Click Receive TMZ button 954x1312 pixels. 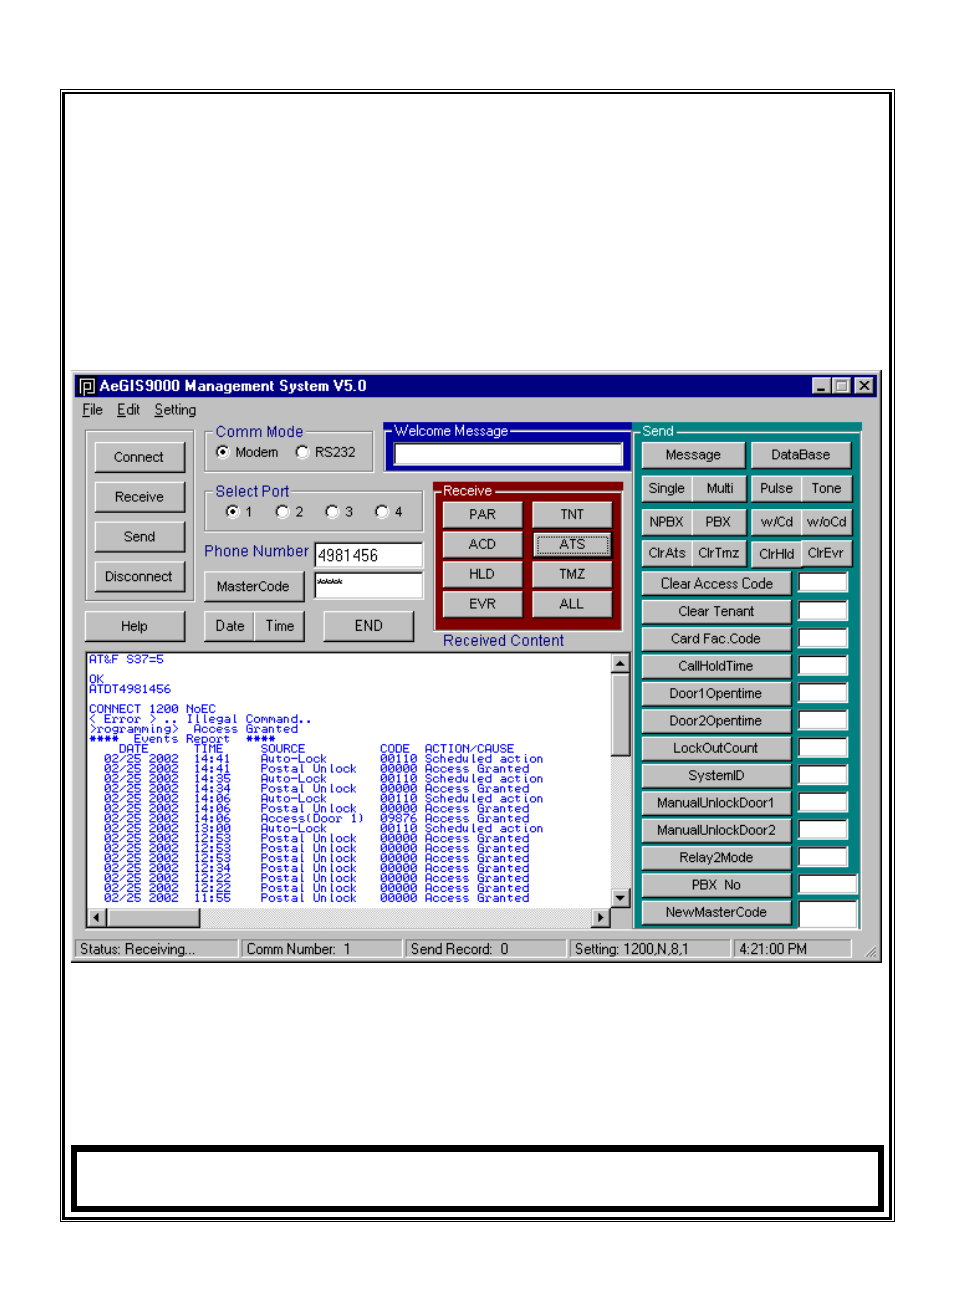tap(572, 575)
